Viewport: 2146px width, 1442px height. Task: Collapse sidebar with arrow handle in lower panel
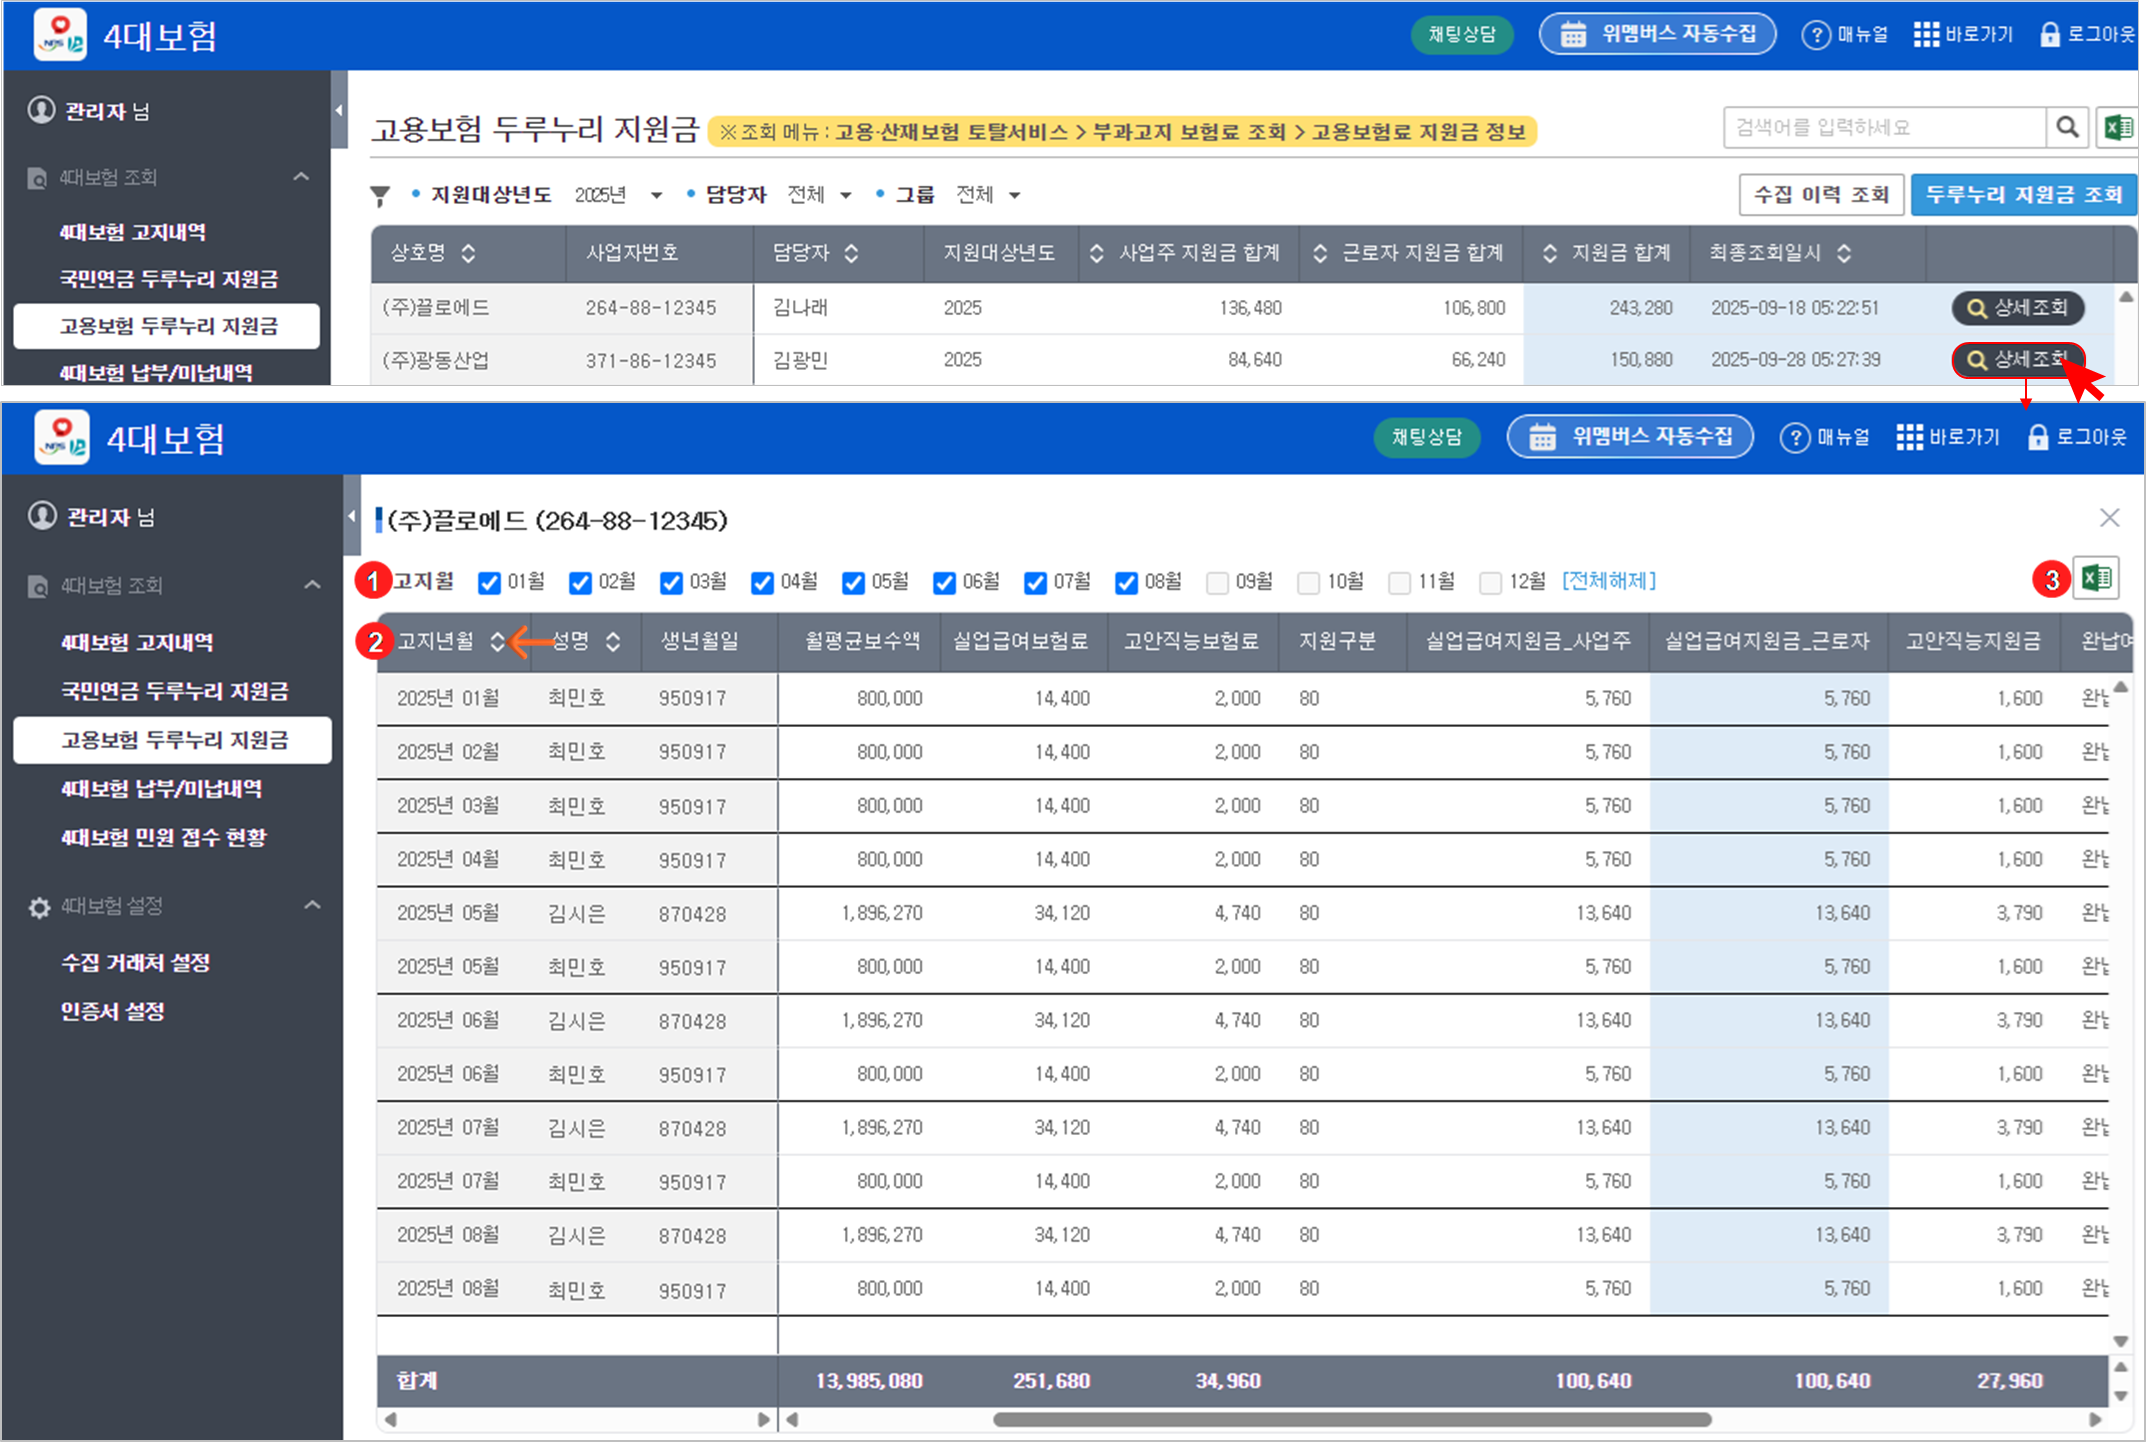351,516
